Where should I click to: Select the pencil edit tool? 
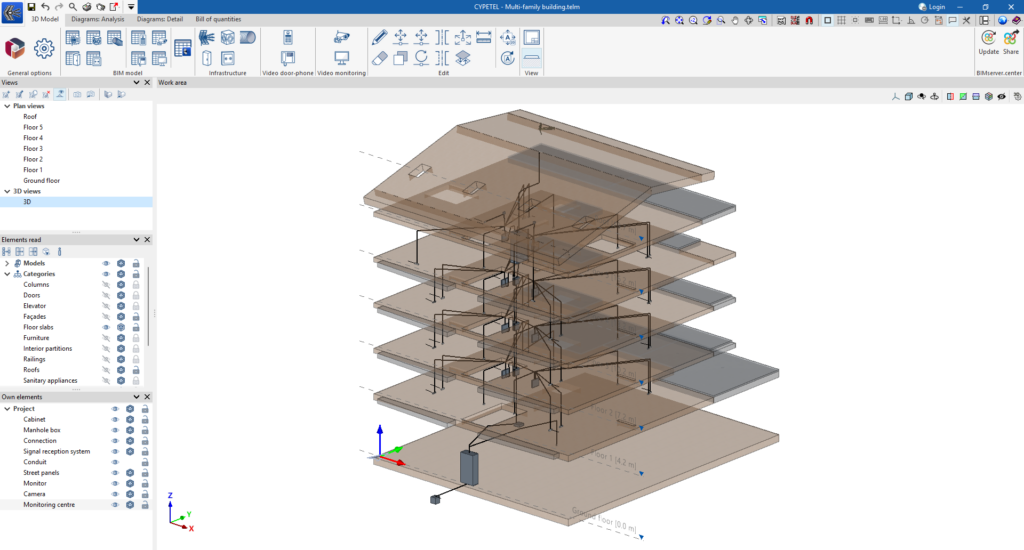[x=379, y=38]
